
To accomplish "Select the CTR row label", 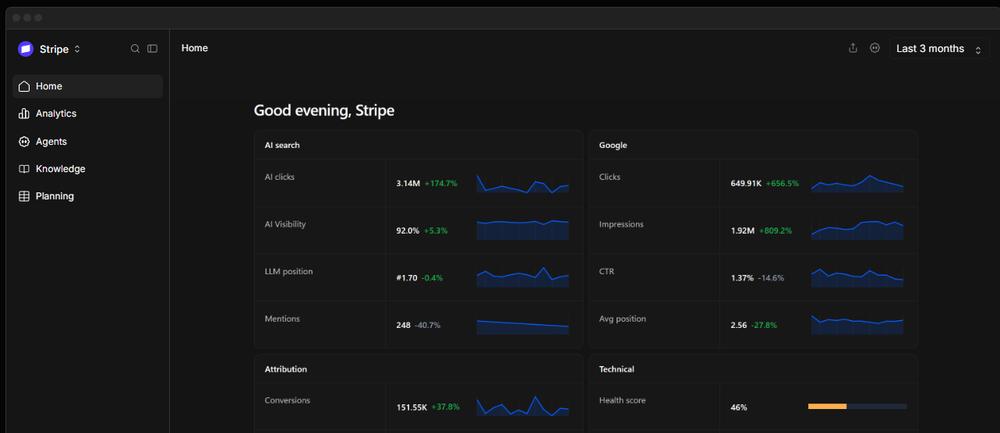I will click(x=607, y=272).
